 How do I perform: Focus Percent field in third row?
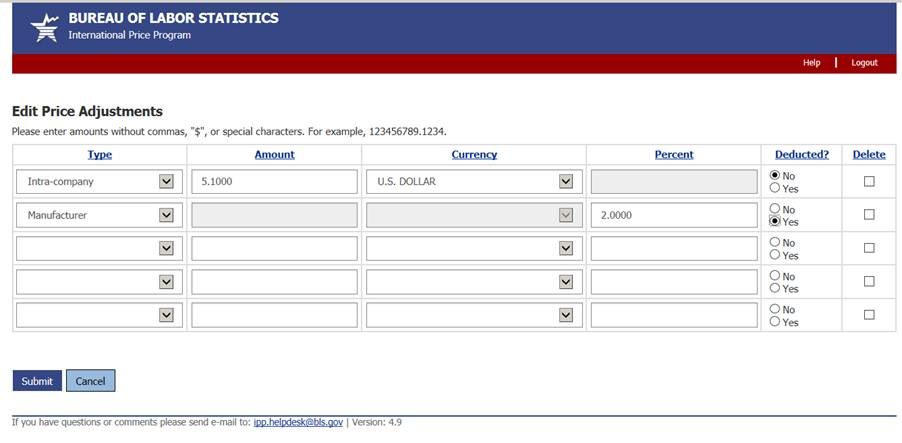(x=674, y=249)
